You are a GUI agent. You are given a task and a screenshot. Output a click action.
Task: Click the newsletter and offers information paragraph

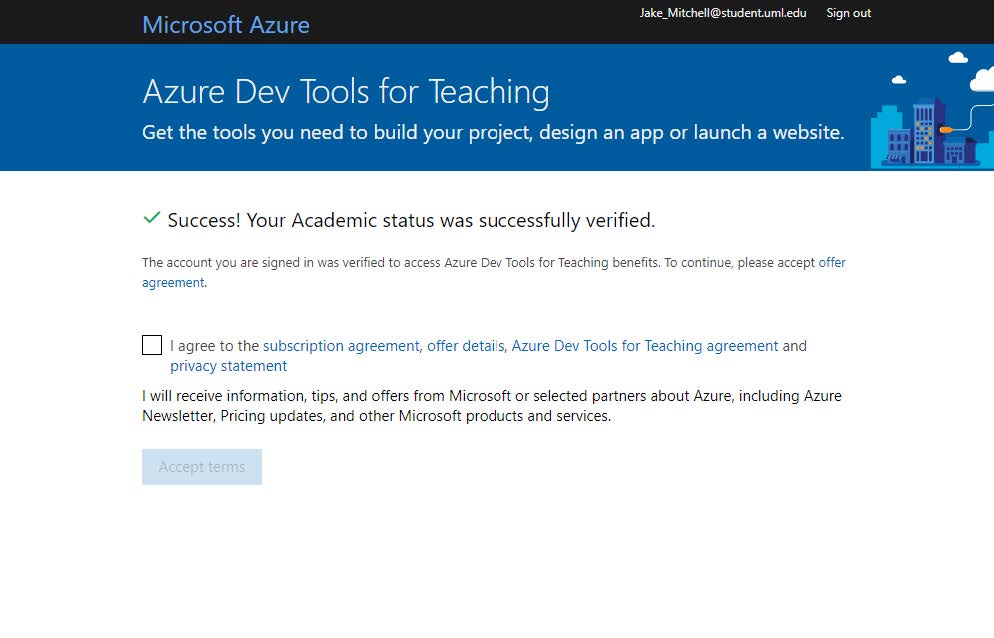491,406
